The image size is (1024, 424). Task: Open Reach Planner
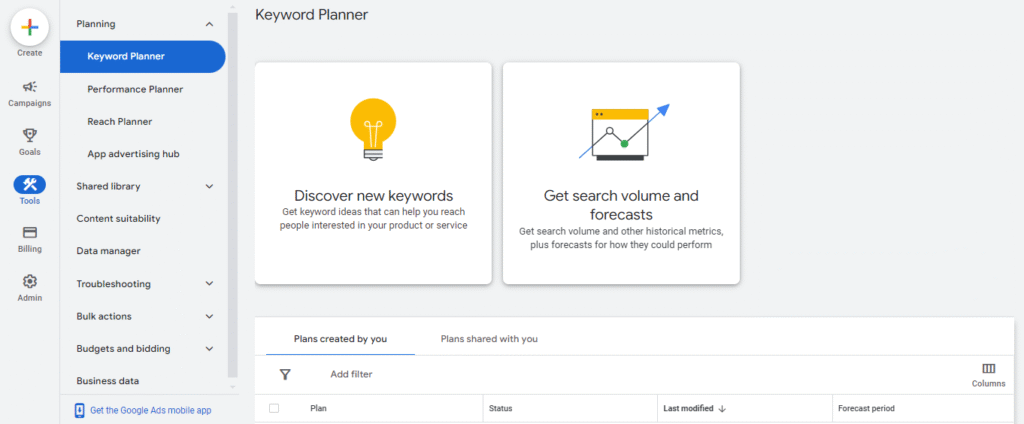click(120, 122)
